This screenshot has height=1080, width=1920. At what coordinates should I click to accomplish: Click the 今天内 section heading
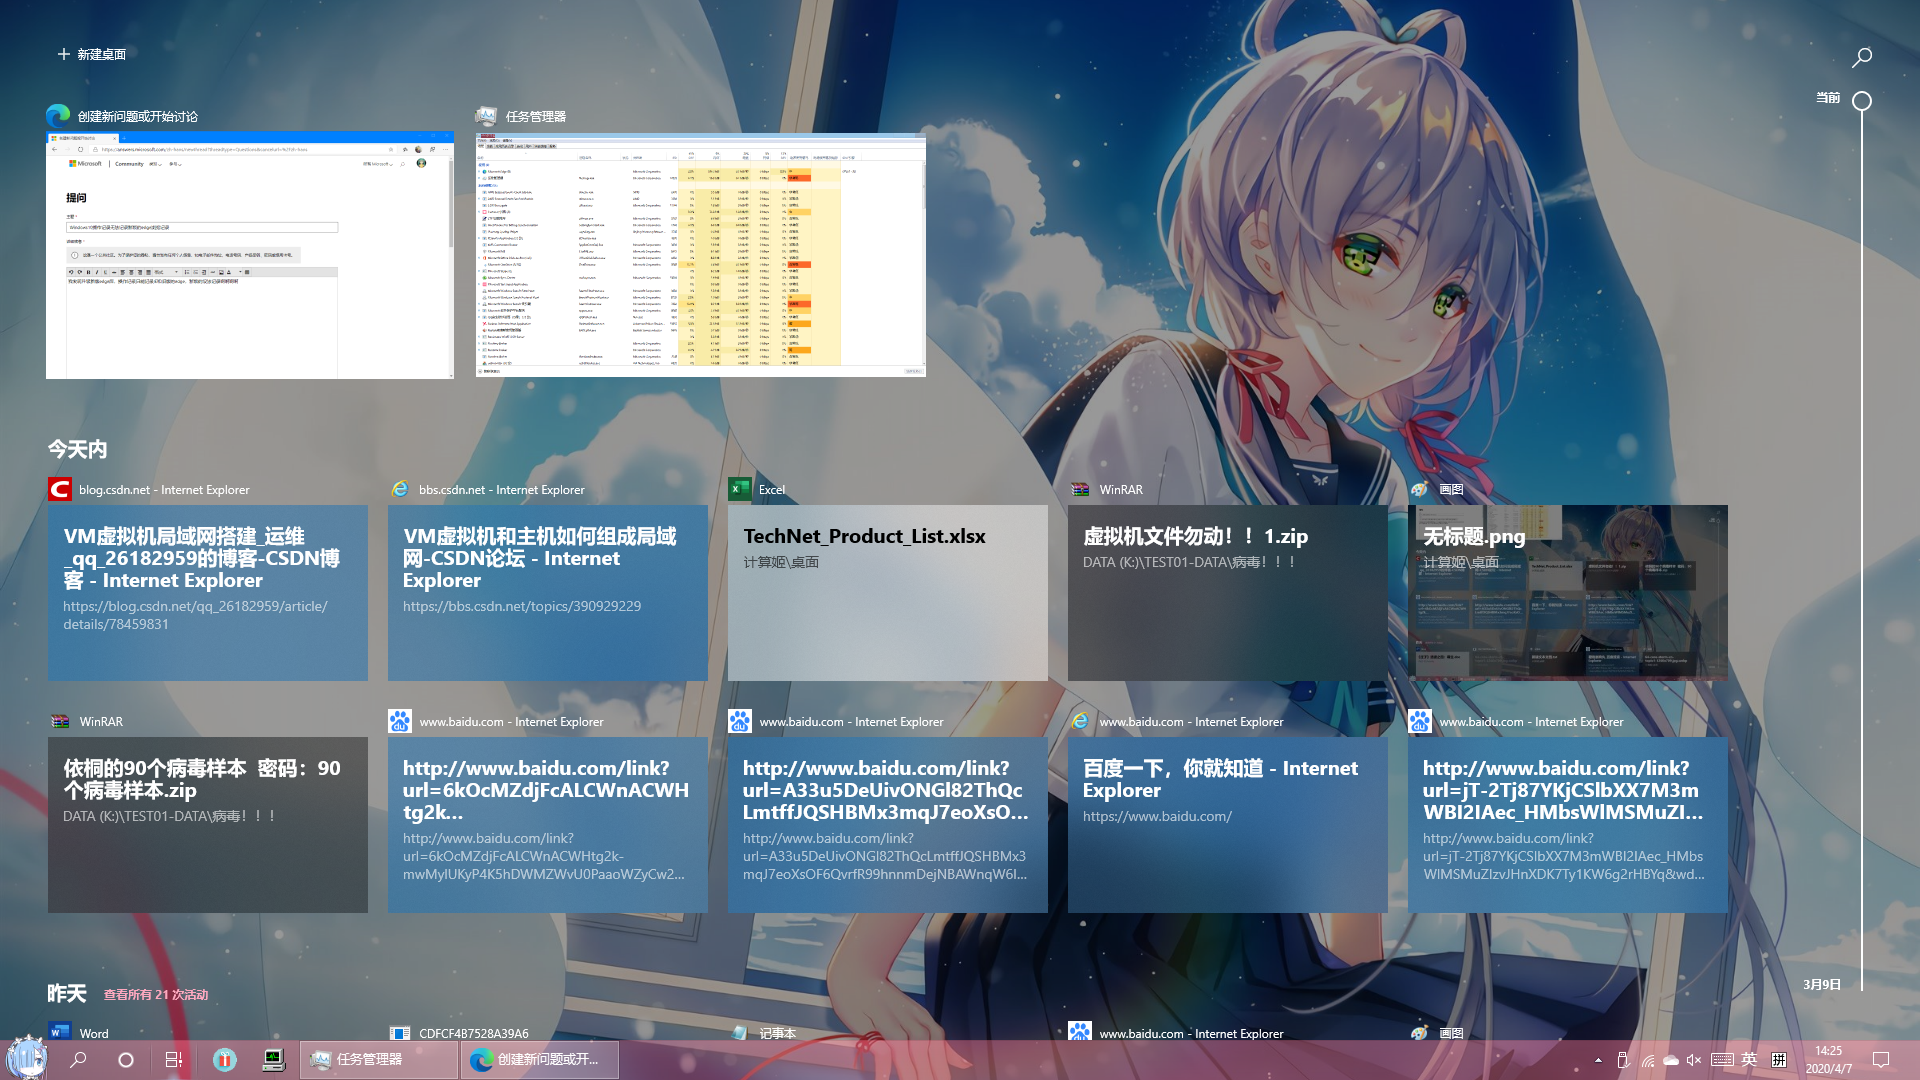(x=78, y=449)
